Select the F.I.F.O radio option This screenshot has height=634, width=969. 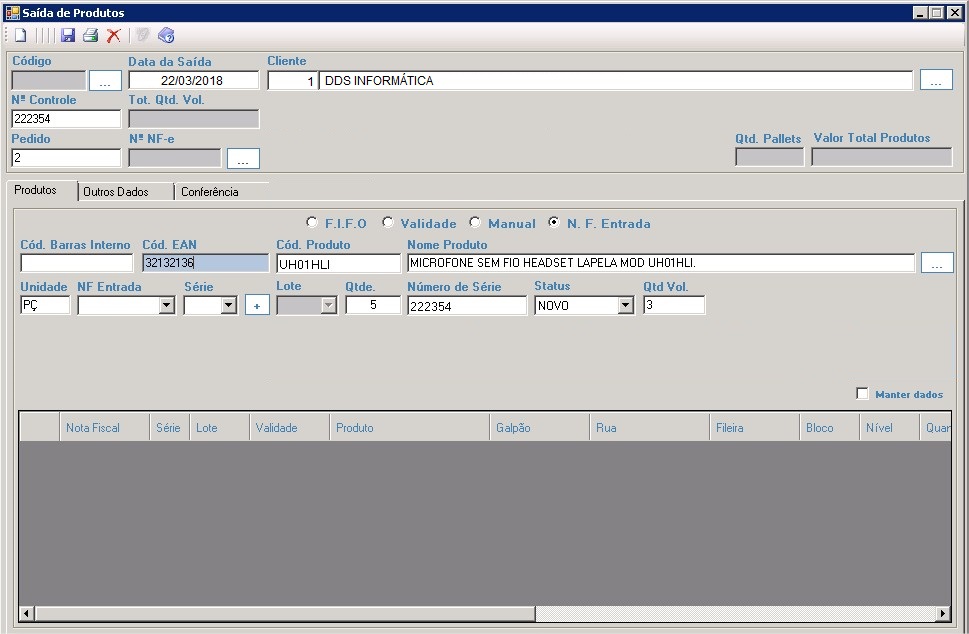click(x=312, y=223)
